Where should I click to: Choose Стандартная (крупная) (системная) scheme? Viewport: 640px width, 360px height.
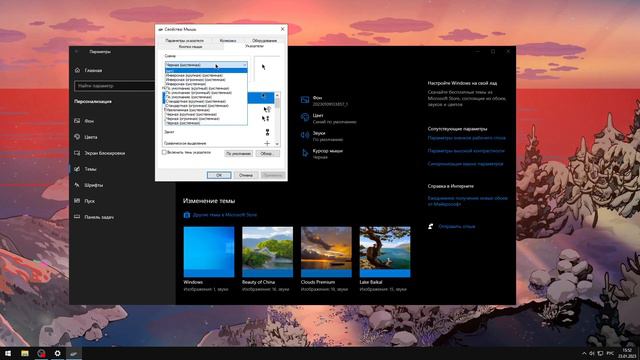(206, 101)
